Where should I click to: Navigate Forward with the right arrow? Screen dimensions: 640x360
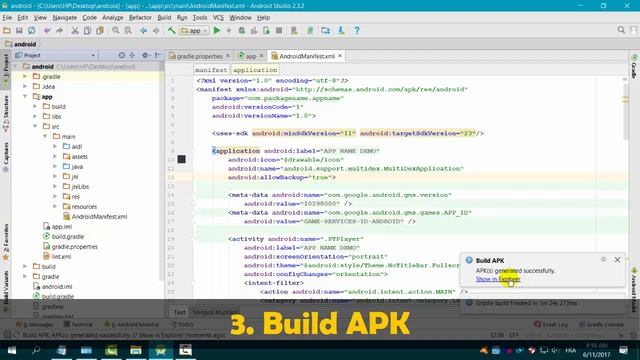pyautogui.click(x=156, y=31)
